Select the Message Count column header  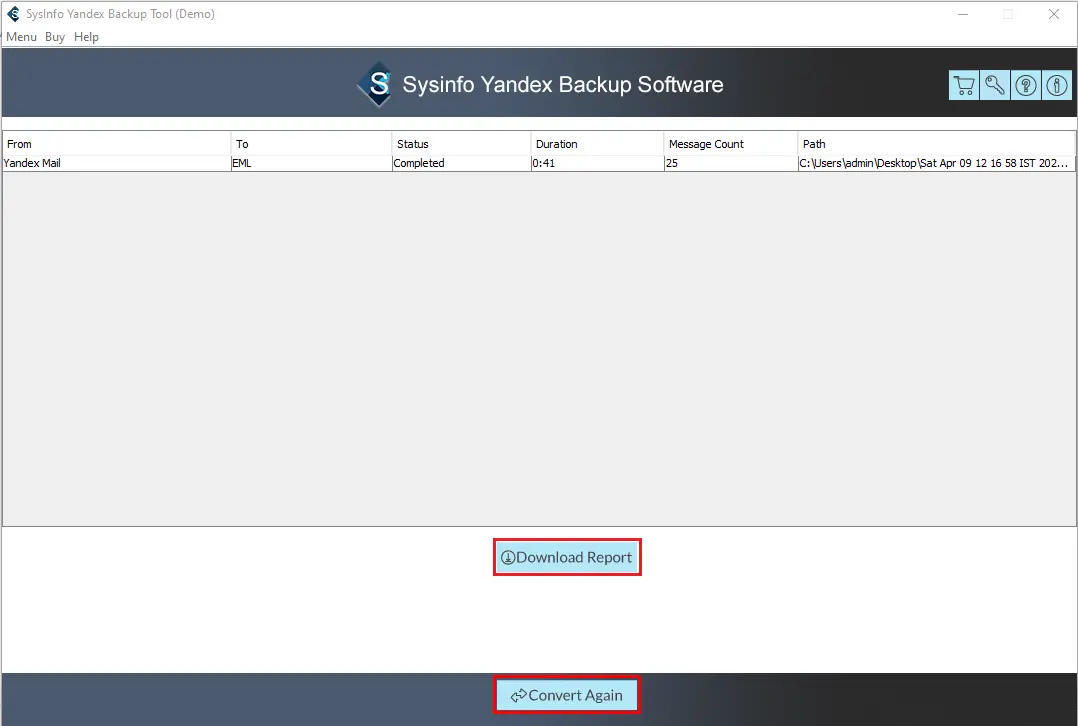(x=730, y=144)
